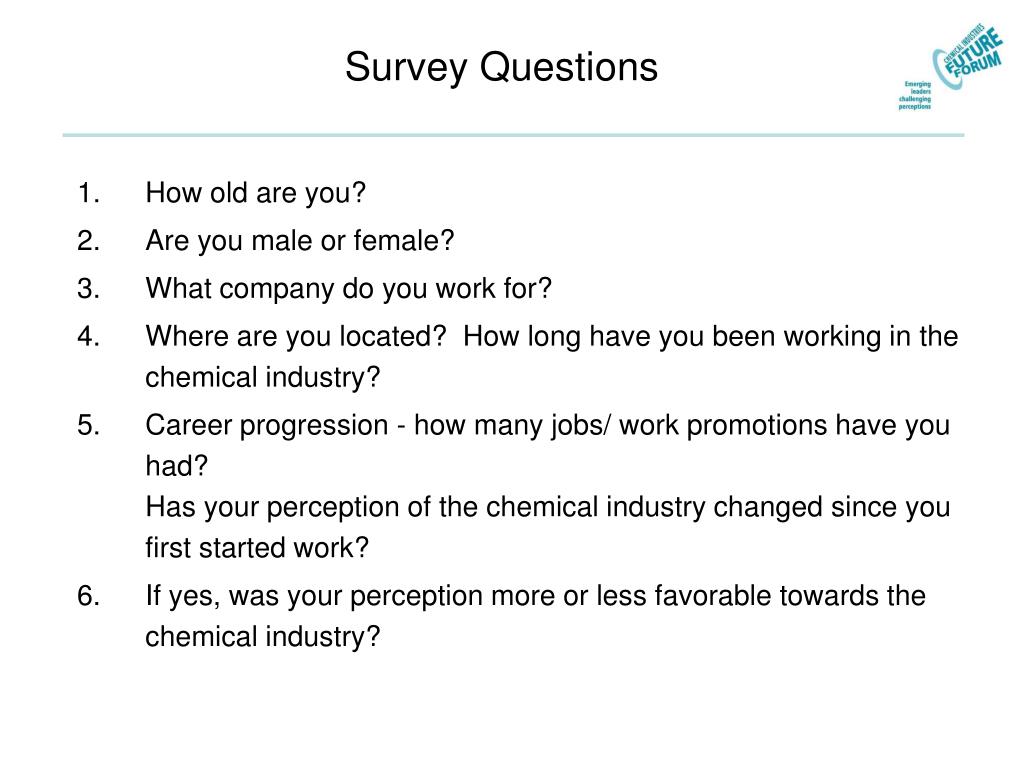The height and width of the screenshot is (768, 1024).
Task: Click question 'How old are you?'
Action: coord(255,193)
